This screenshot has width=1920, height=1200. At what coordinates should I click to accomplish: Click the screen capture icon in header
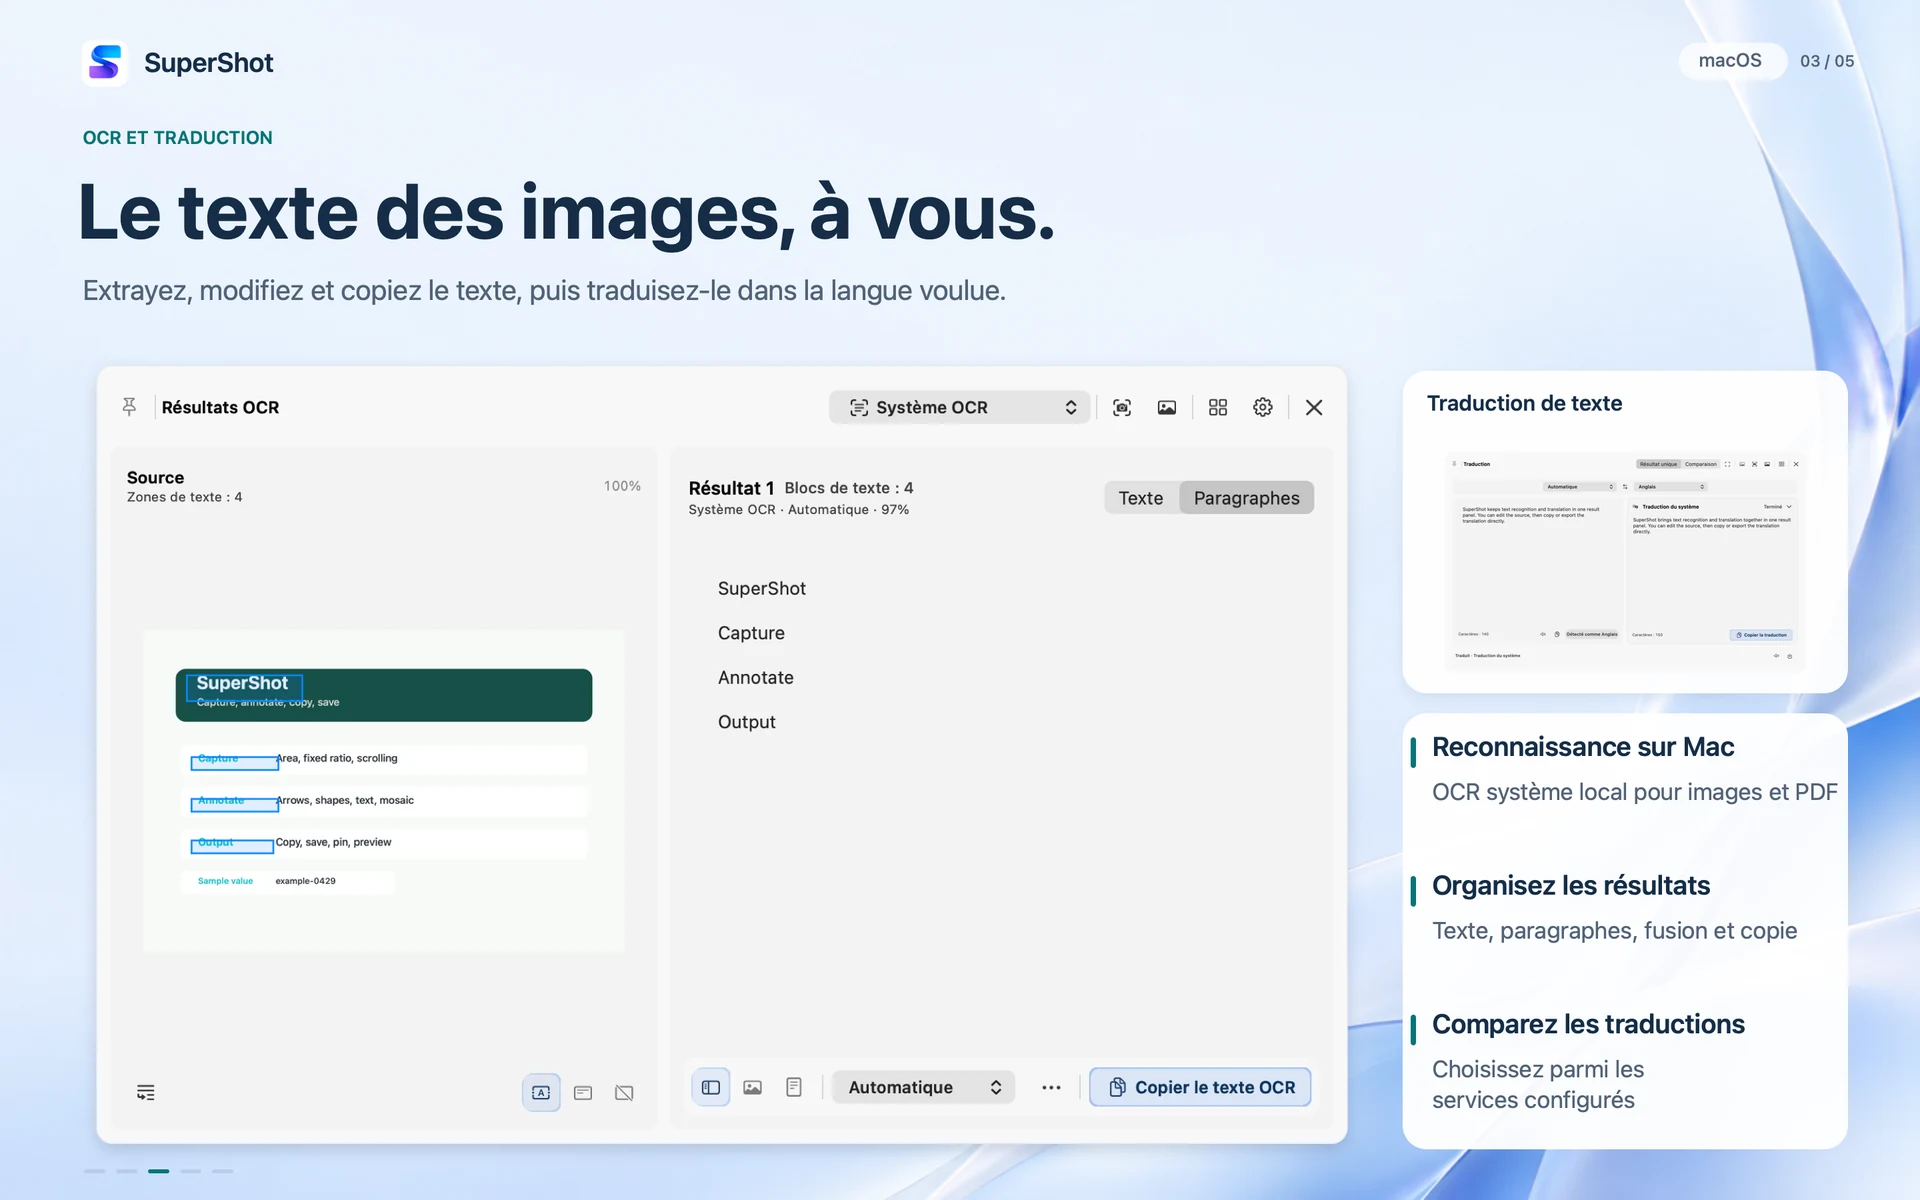pyautogui.click(x=1122, y=407)
